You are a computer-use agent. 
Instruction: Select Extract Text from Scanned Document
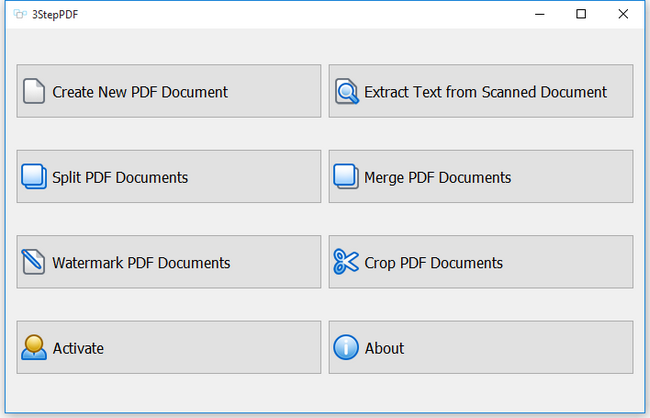pos(485,92)
